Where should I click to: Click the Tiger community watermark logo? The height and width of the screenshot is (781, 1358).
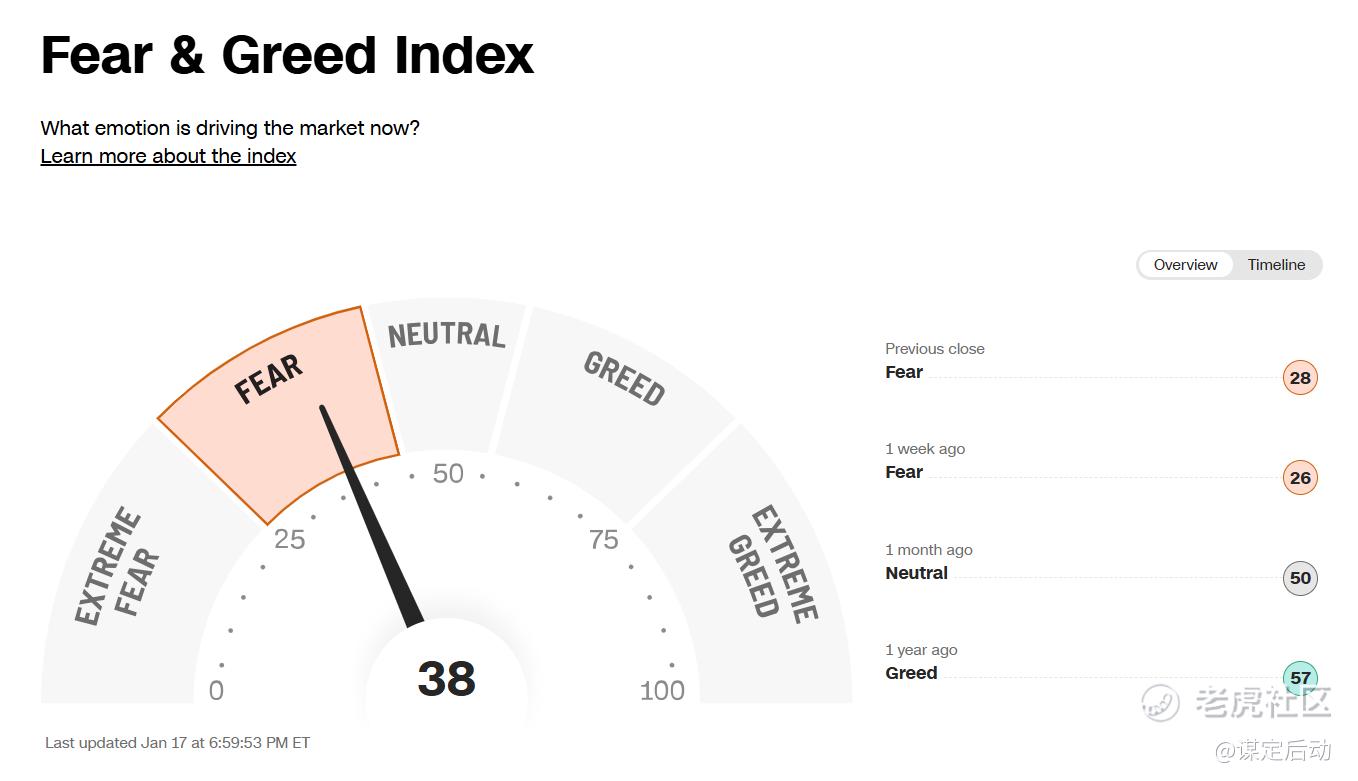pyautogui.click(x=1162, y=702)
